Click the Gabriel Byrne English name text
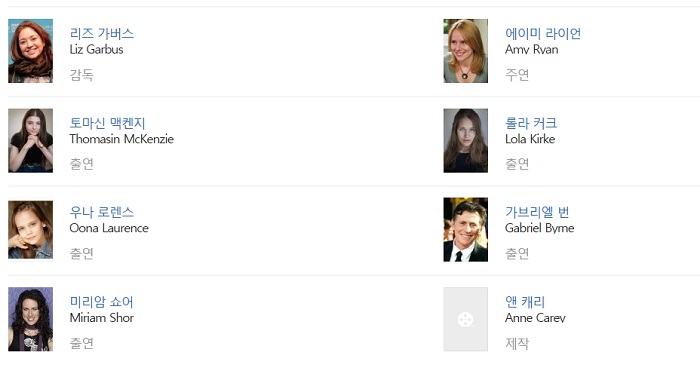The image size is (700, 380). pyautogui.click(x=540, y=228)
